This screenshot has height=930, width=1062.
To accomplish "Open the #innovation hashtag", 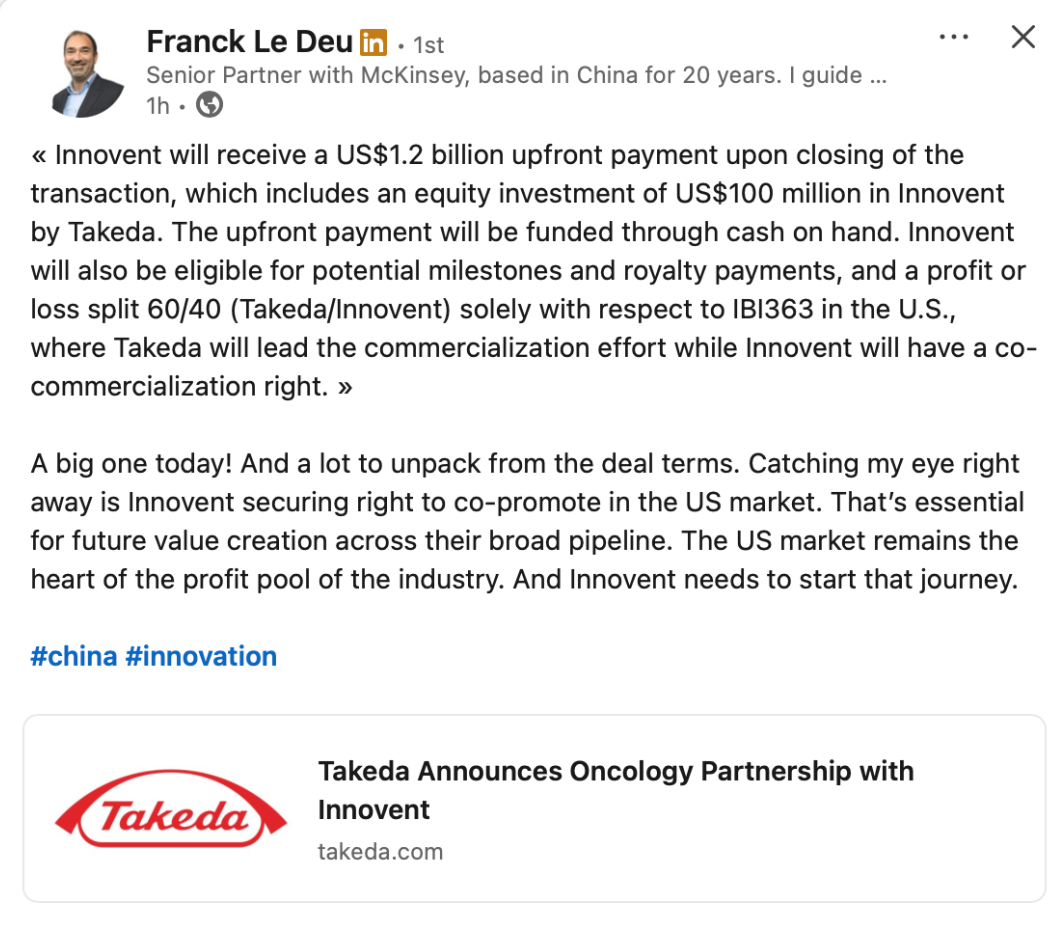I will pos(201,656).
